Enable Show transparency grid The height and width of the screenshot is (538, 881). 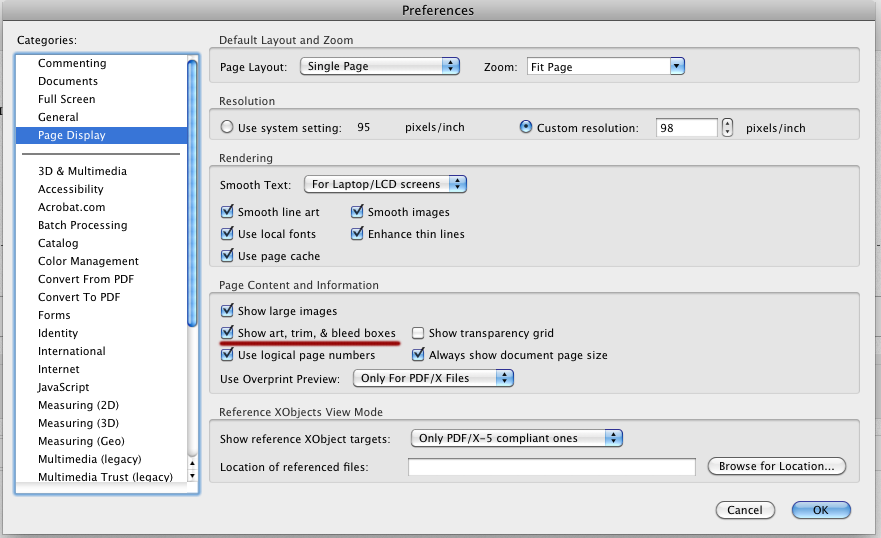coord(418,333)
